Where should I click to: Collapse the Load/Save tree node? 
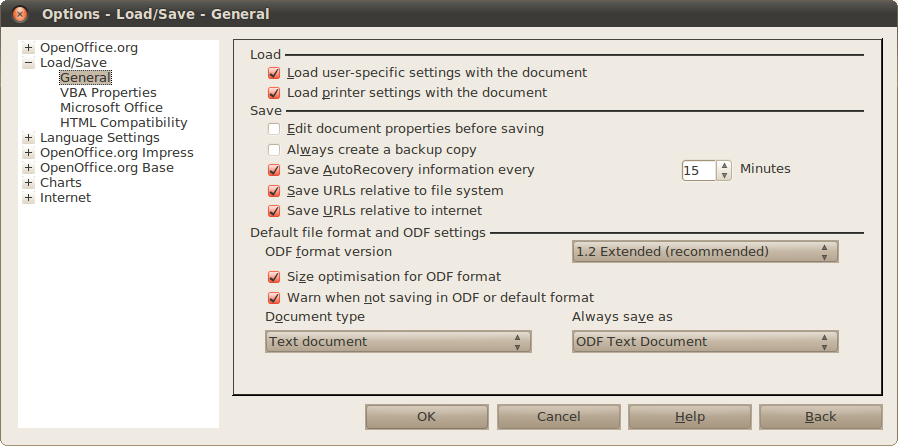tap(29, 63)
